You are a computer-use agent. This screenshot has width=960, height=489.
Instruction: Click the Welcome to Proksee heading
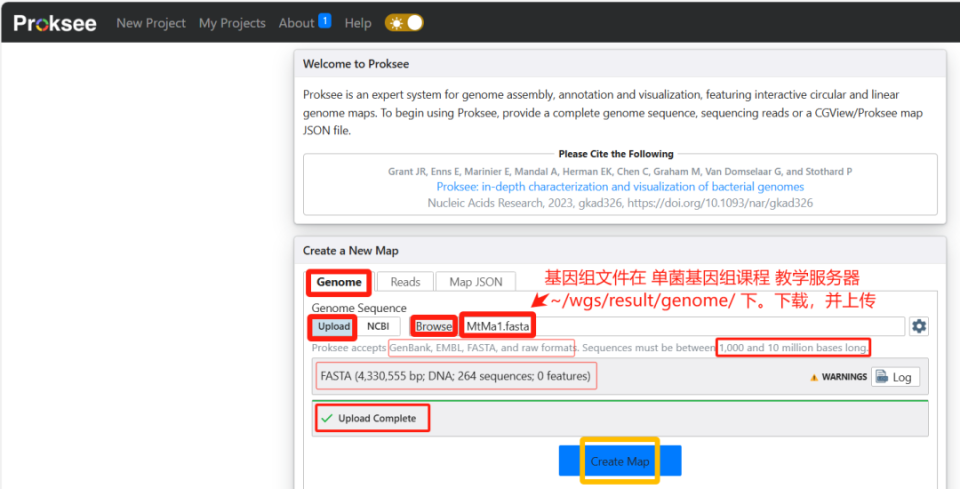click(x=356, y=64)
